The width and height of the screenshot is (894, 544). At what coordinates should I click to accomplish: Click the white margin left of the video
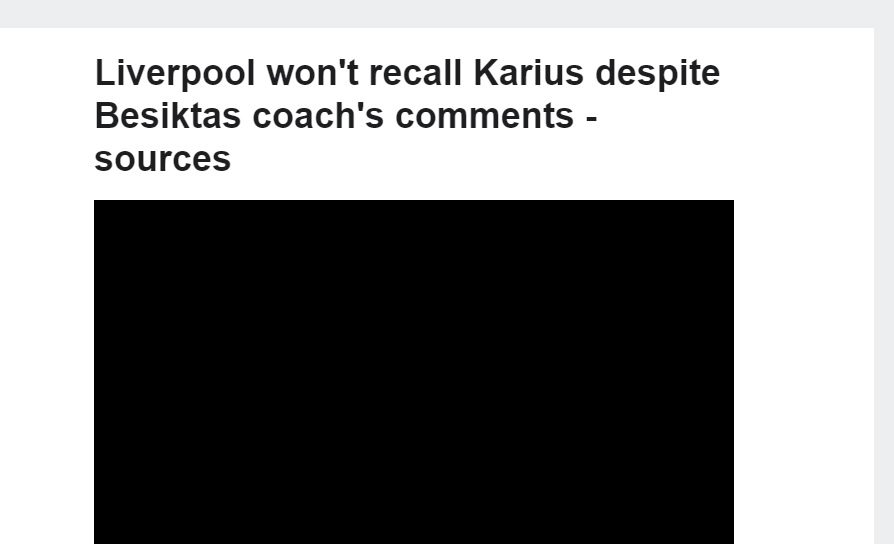tap(47, 372)
